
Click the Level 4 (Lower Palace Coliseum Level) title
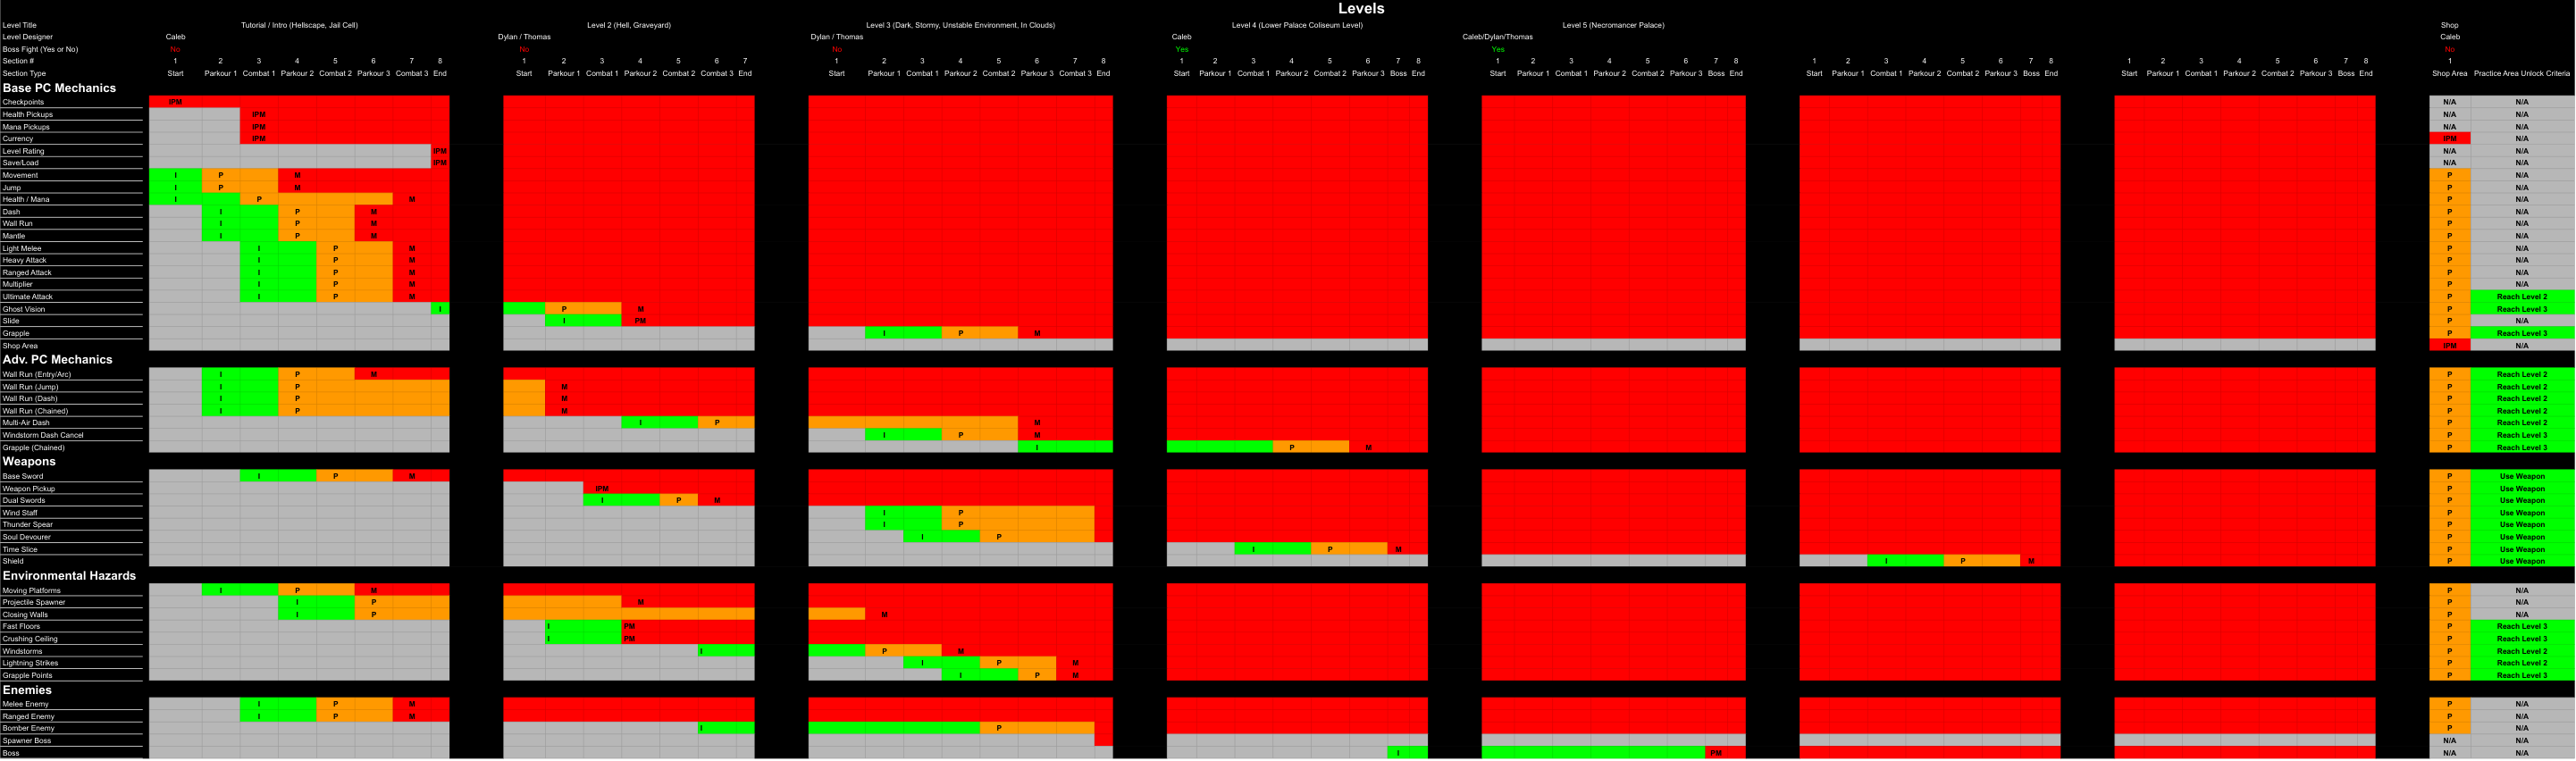[1296, 25]
